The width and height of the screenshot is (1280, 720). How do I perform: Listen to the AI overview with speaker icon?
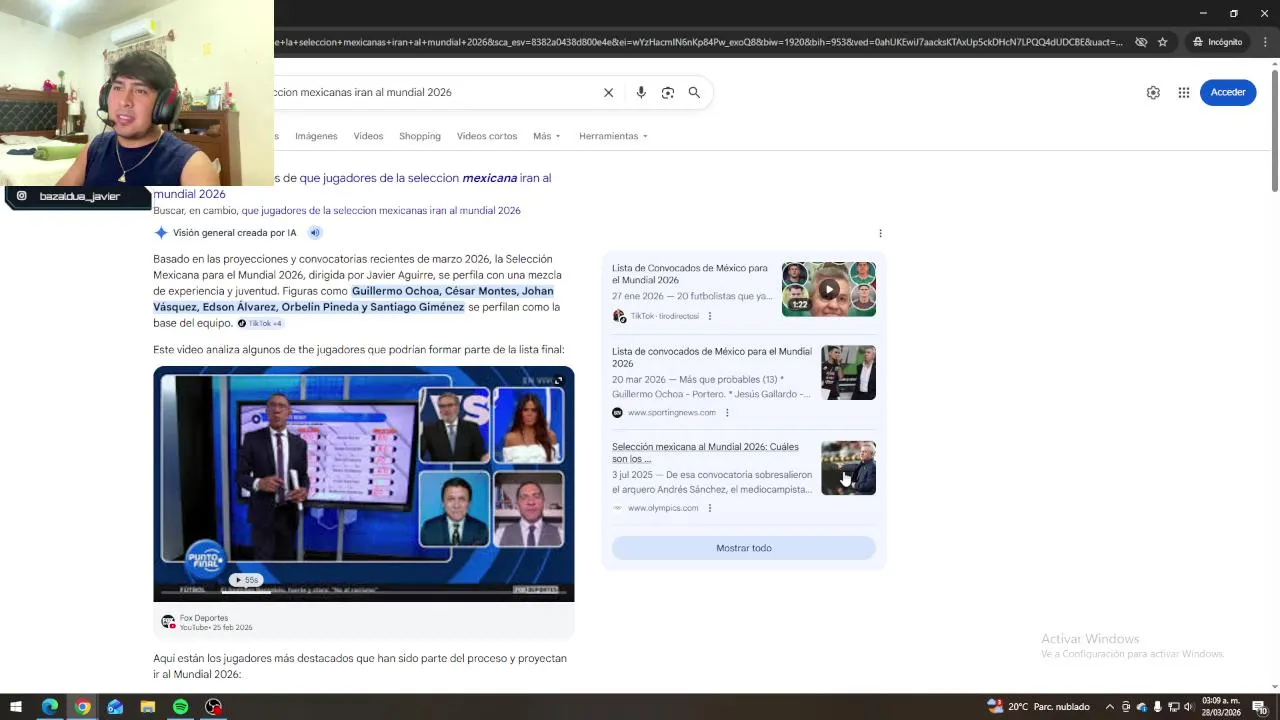(x=315, y=233)
